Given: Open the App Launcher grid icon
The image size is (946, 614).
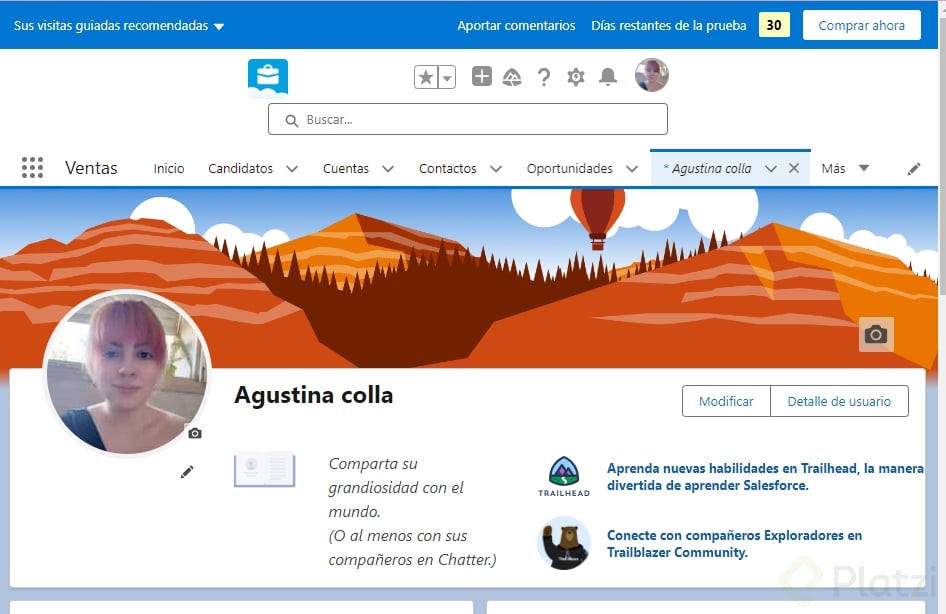Looking at the screenshot, I should (33, 168).
